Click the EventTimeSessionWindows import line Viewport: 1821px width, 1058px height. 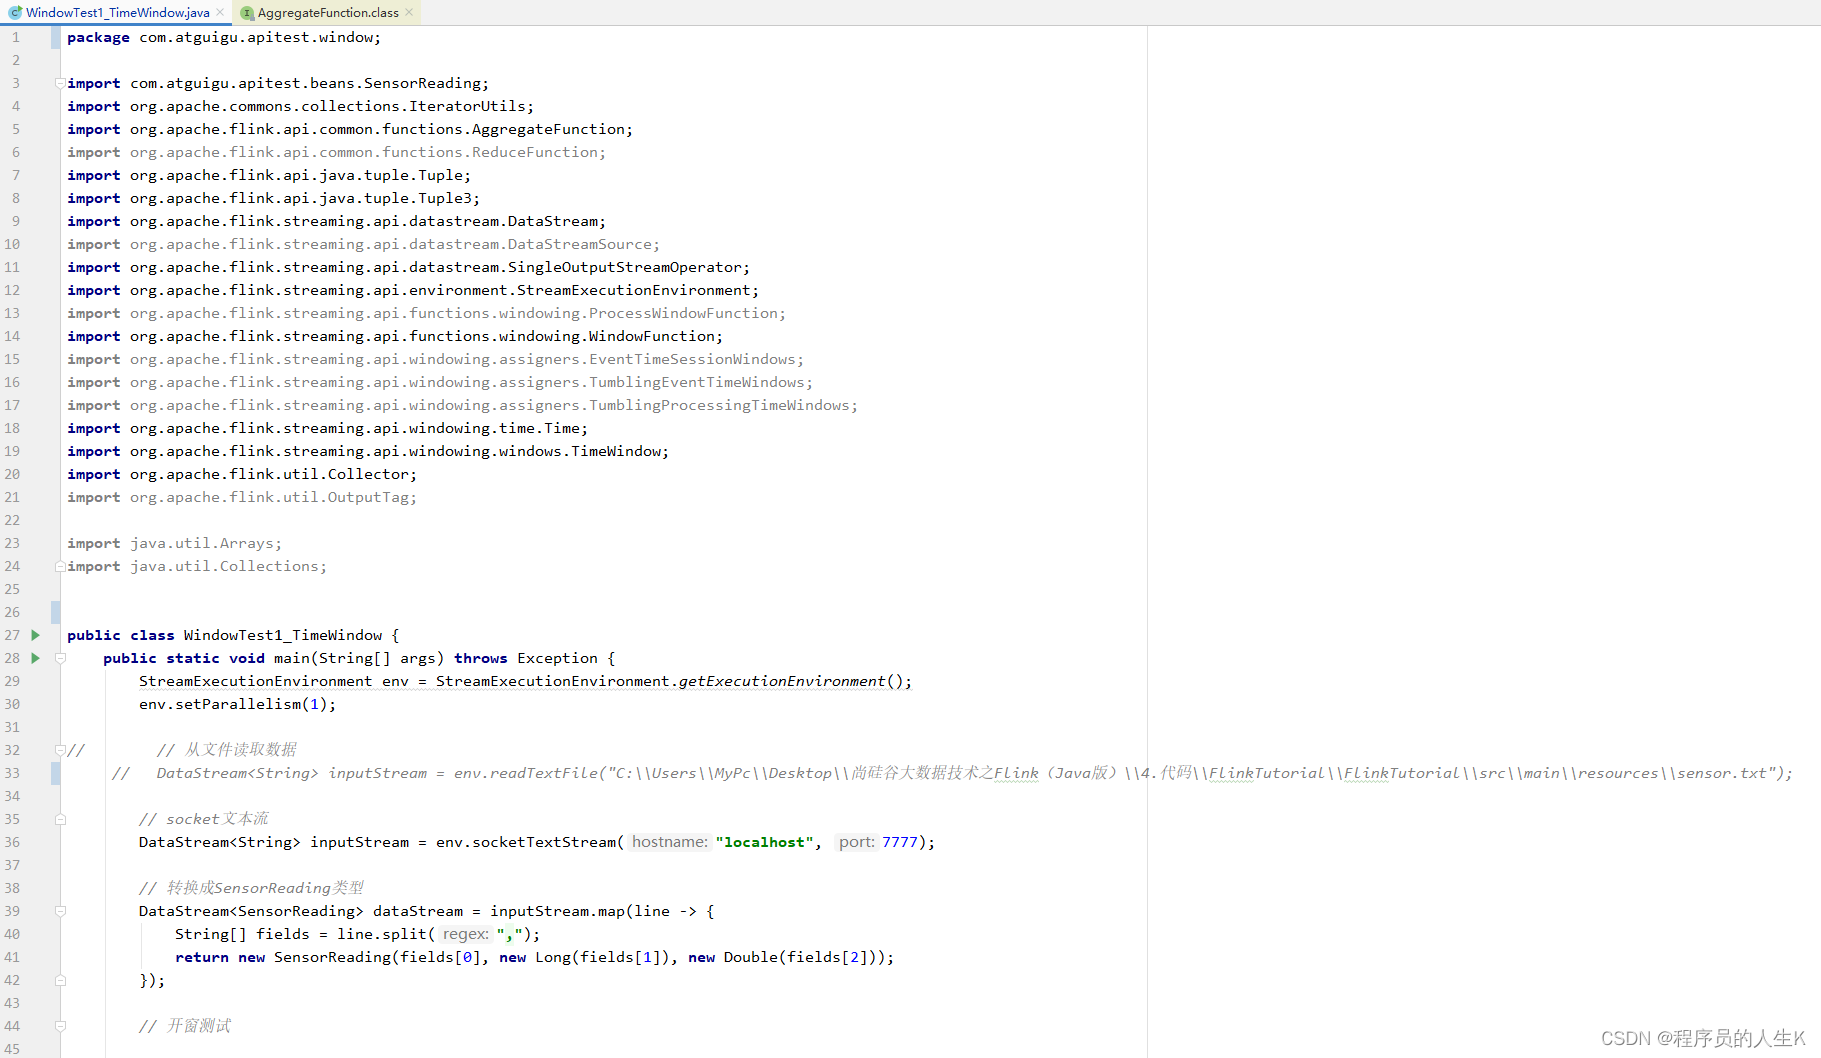coord(435,359)
